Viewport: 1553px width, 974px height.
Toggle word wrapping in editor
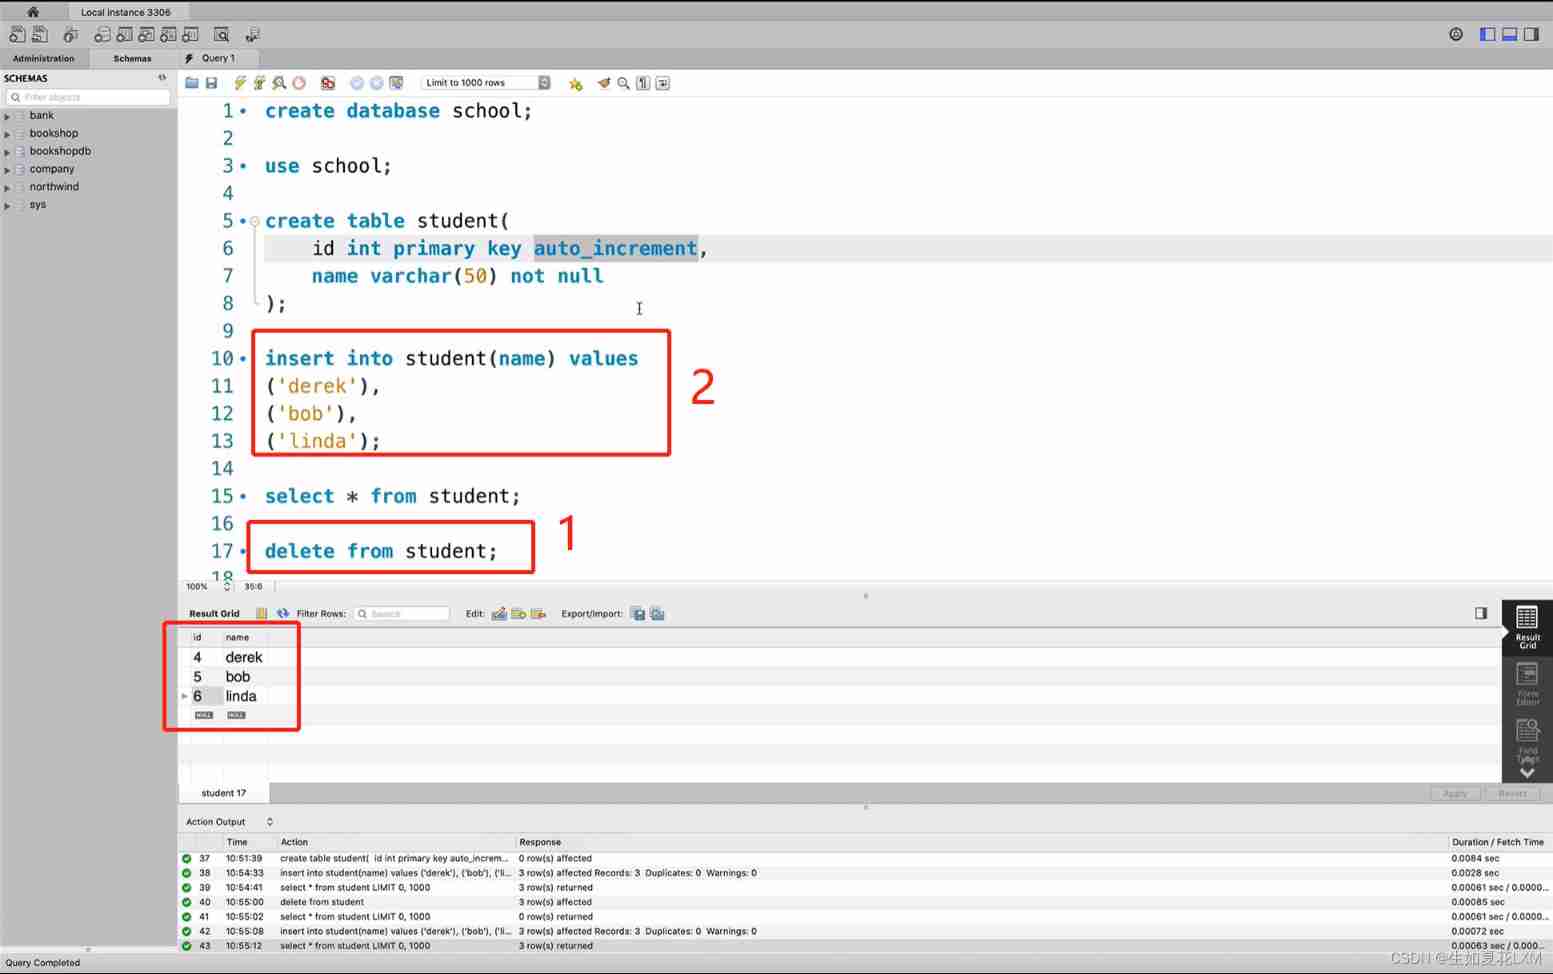point(663,83)
